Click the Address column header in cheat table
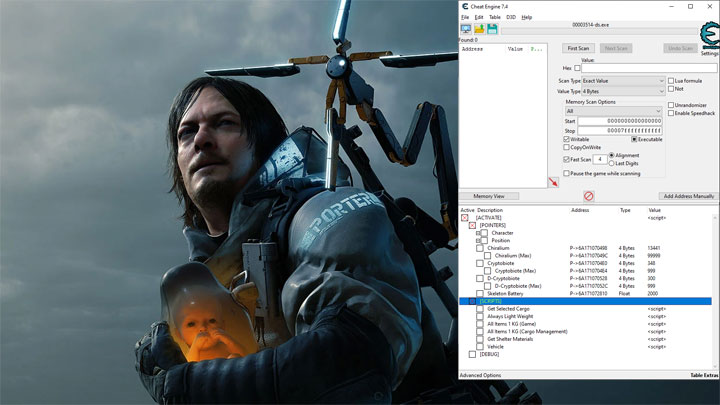 [x=580, y=210]
